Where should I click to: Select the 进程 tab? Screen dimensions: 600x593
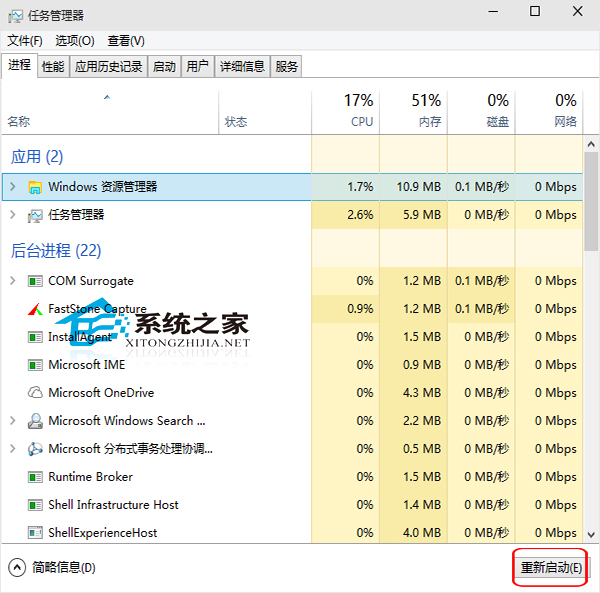pos(20,65)
